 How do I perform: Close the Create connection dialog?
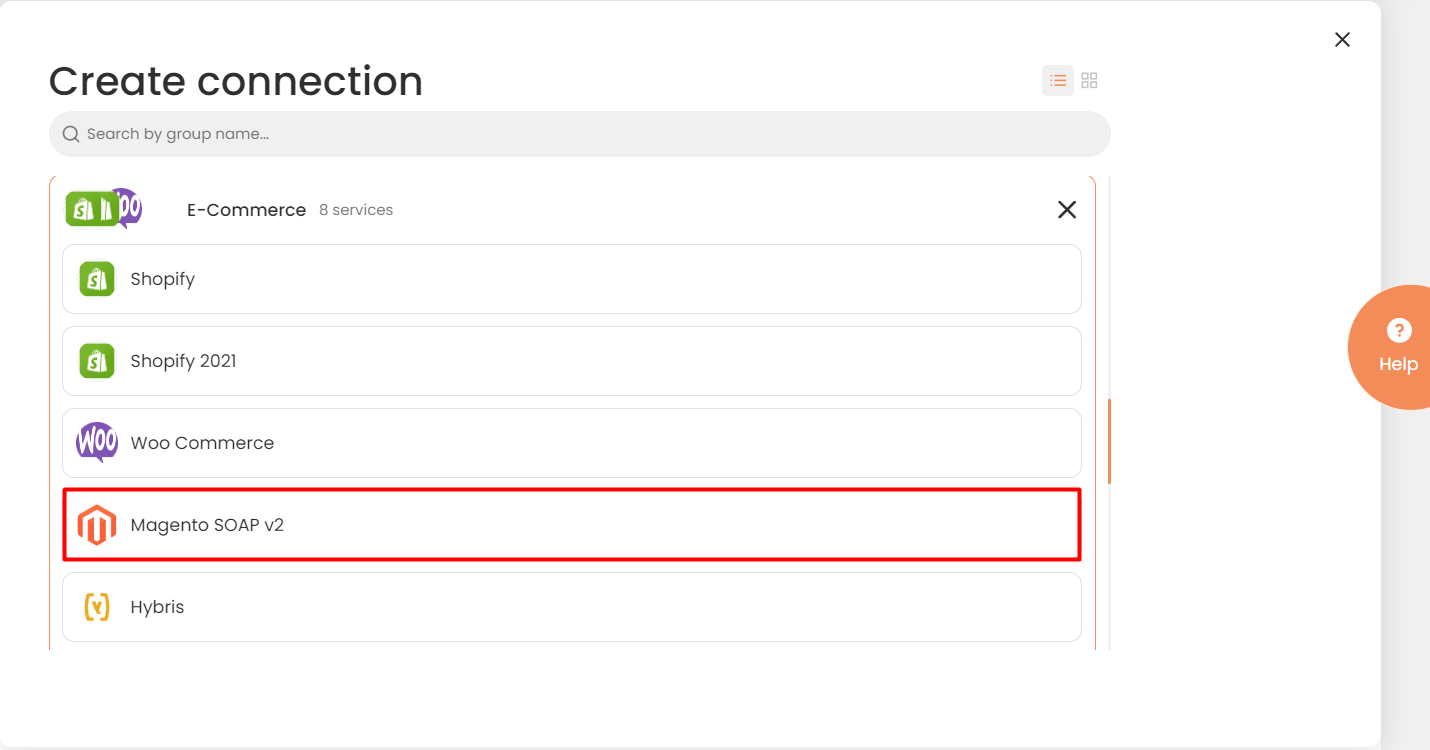click(1342, 39)
